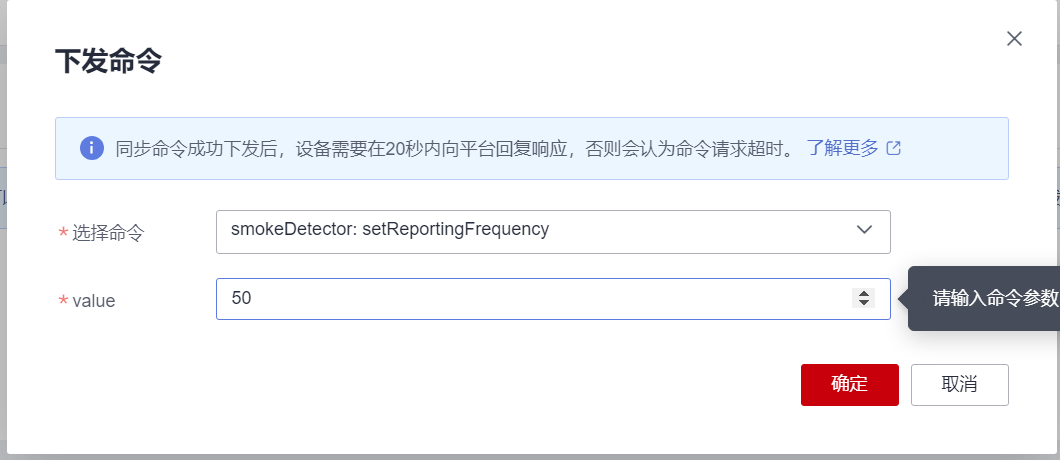Expand the command list via the chevron arrow
Image resolution: width=1060 pixels, height=460 pixels.
click(x=865, y=230)
